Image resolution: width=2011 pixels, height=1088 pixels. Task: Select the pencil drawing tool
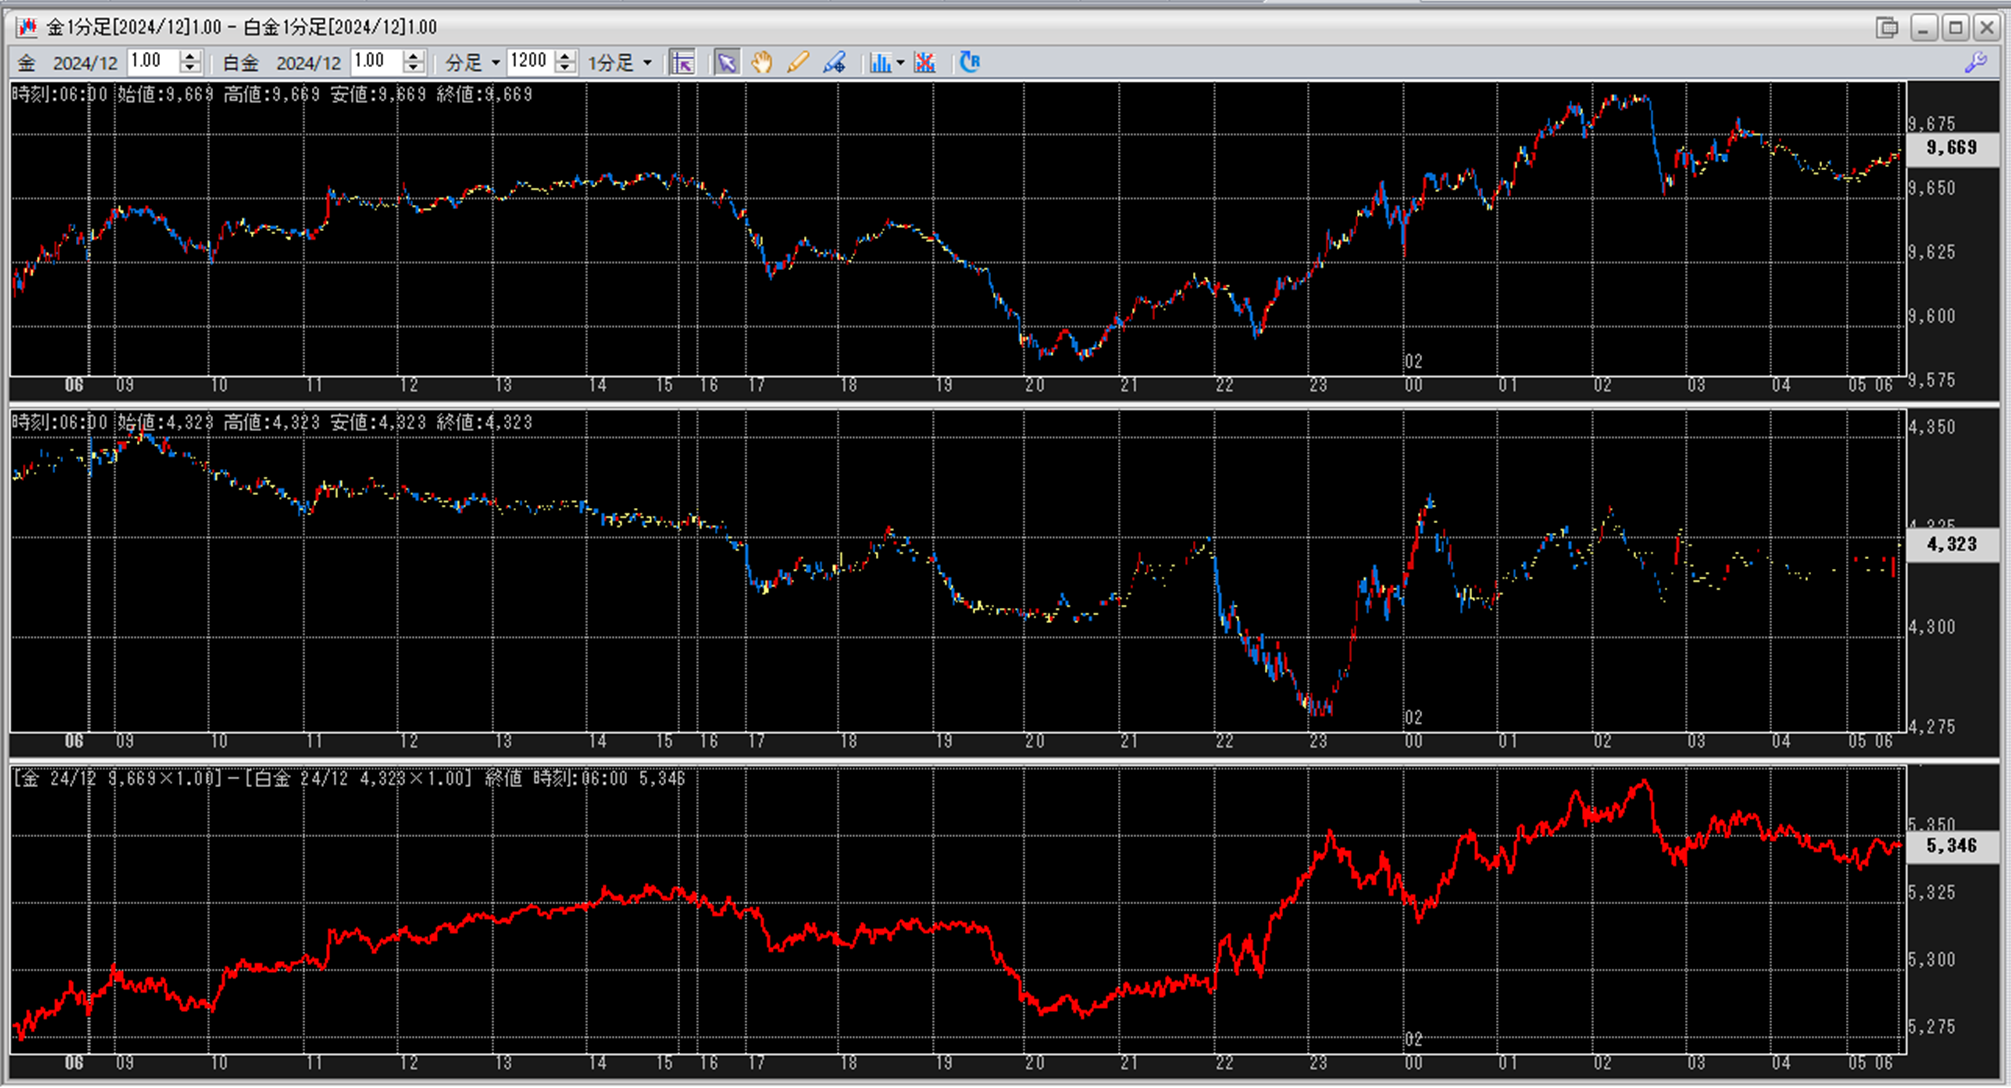coord(797,63)
